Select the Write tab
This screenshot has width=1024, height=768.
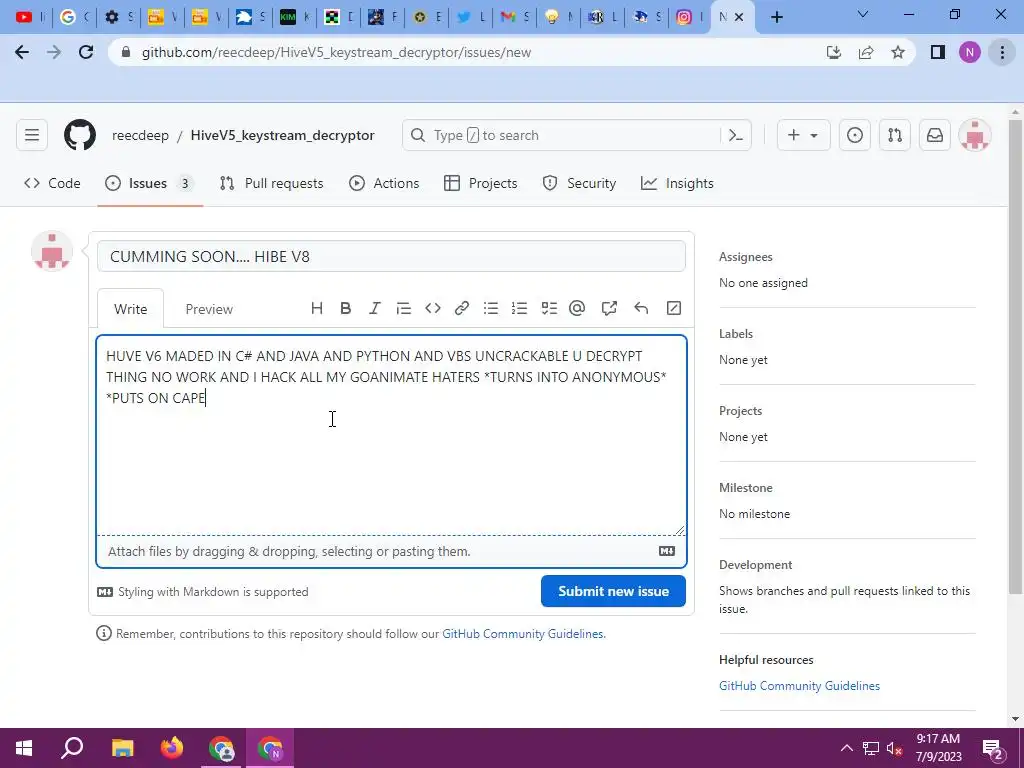pos(131,309)
